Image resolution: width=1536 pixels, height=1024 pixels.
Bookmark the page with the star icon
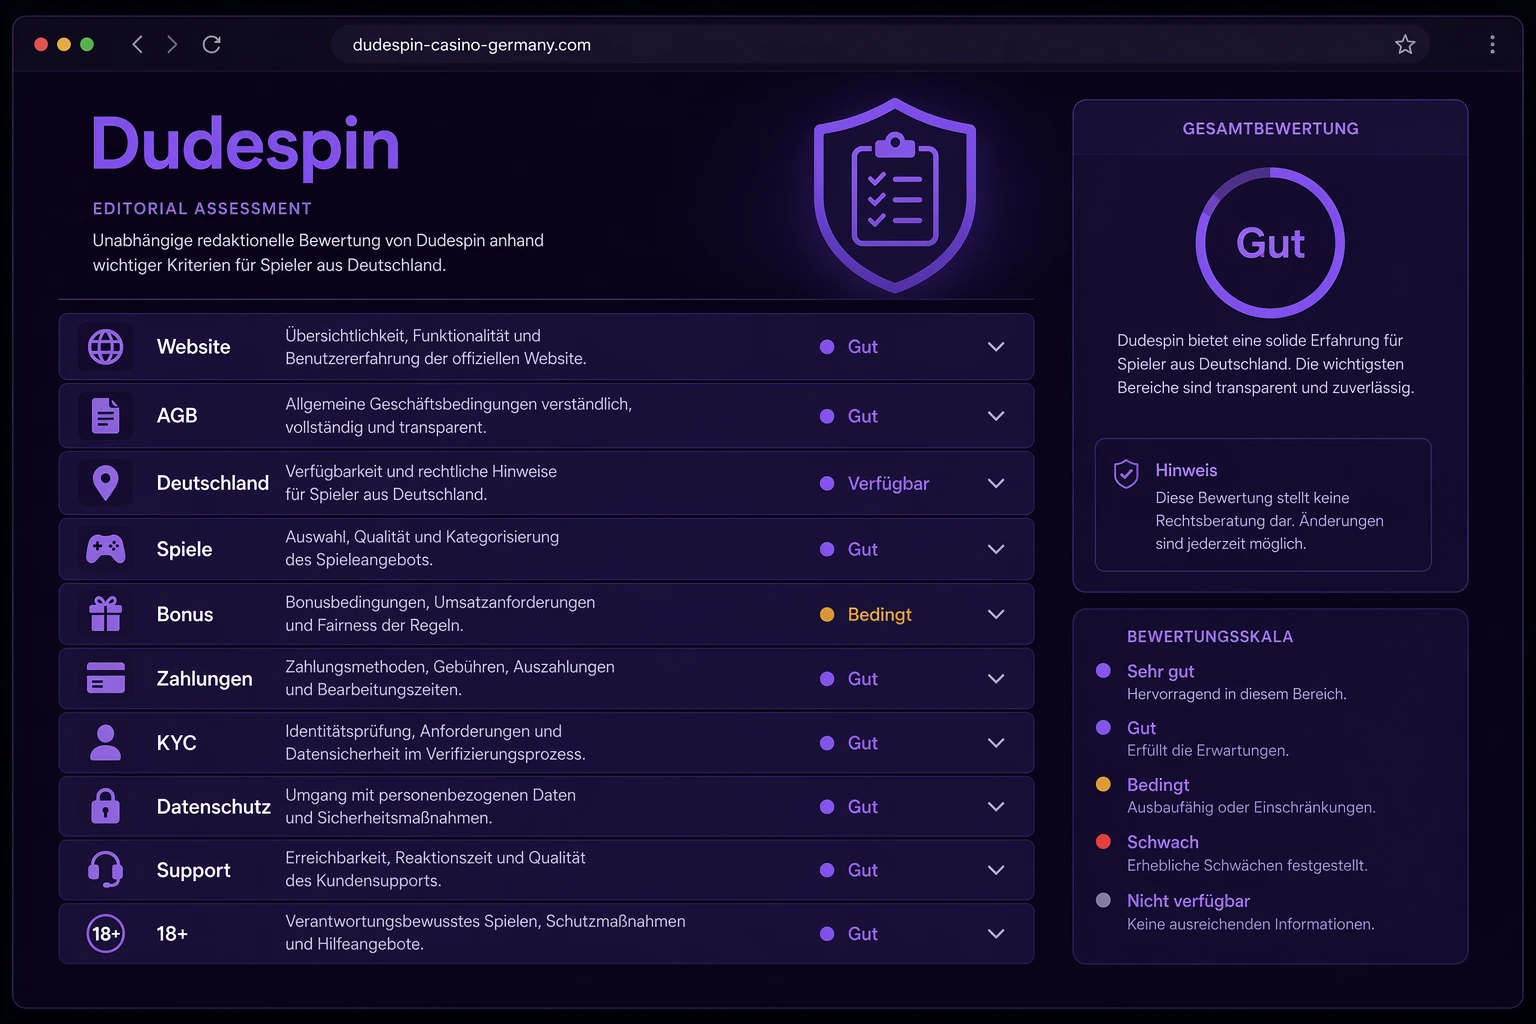[x=1405, y=44]
